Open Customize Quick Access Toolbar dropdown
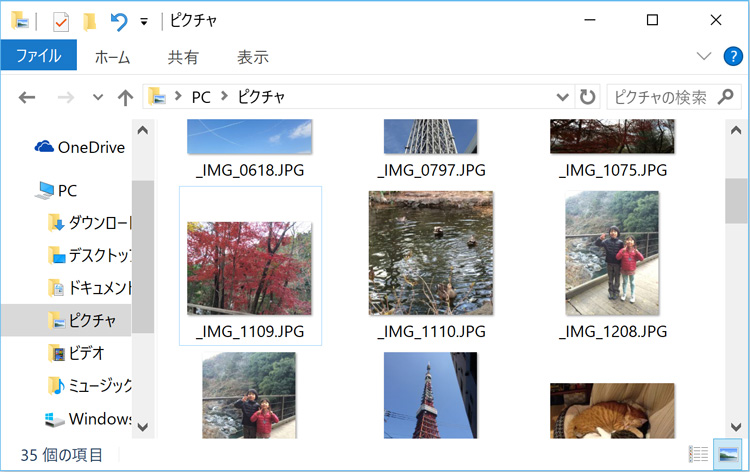750x472 pixels. (x=144, y=20)
